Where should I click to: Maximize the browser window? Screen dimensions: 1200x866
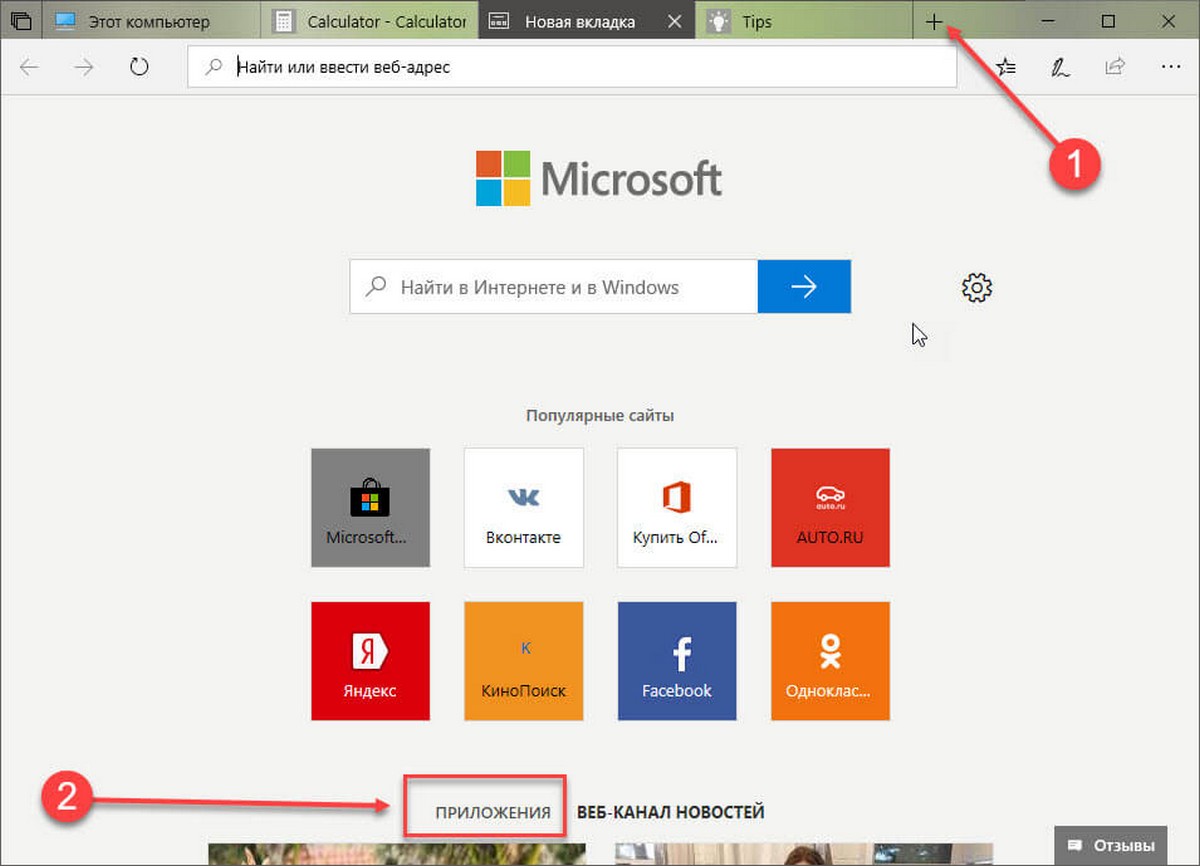point(1108,21)
